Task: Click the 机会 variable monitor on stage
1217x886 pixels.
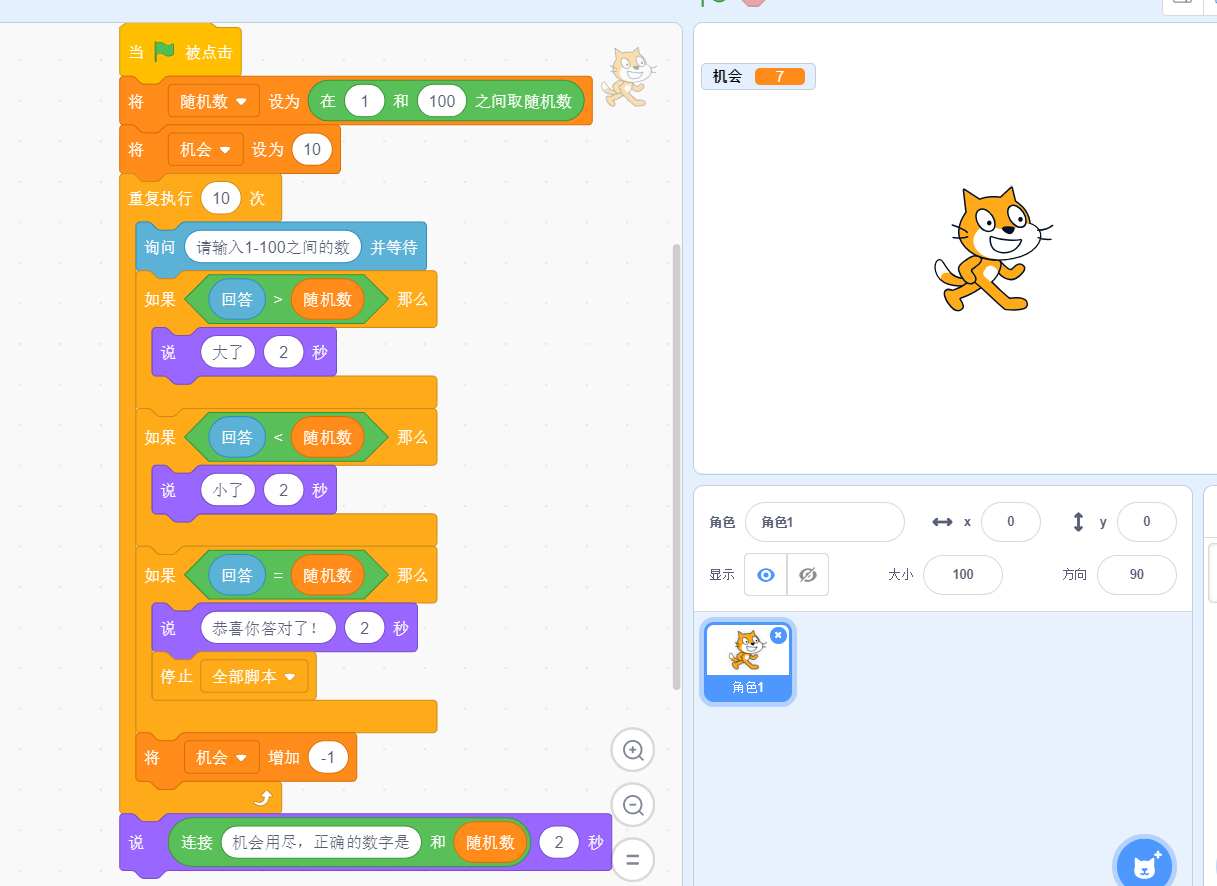Action: (x=758, y=76)
